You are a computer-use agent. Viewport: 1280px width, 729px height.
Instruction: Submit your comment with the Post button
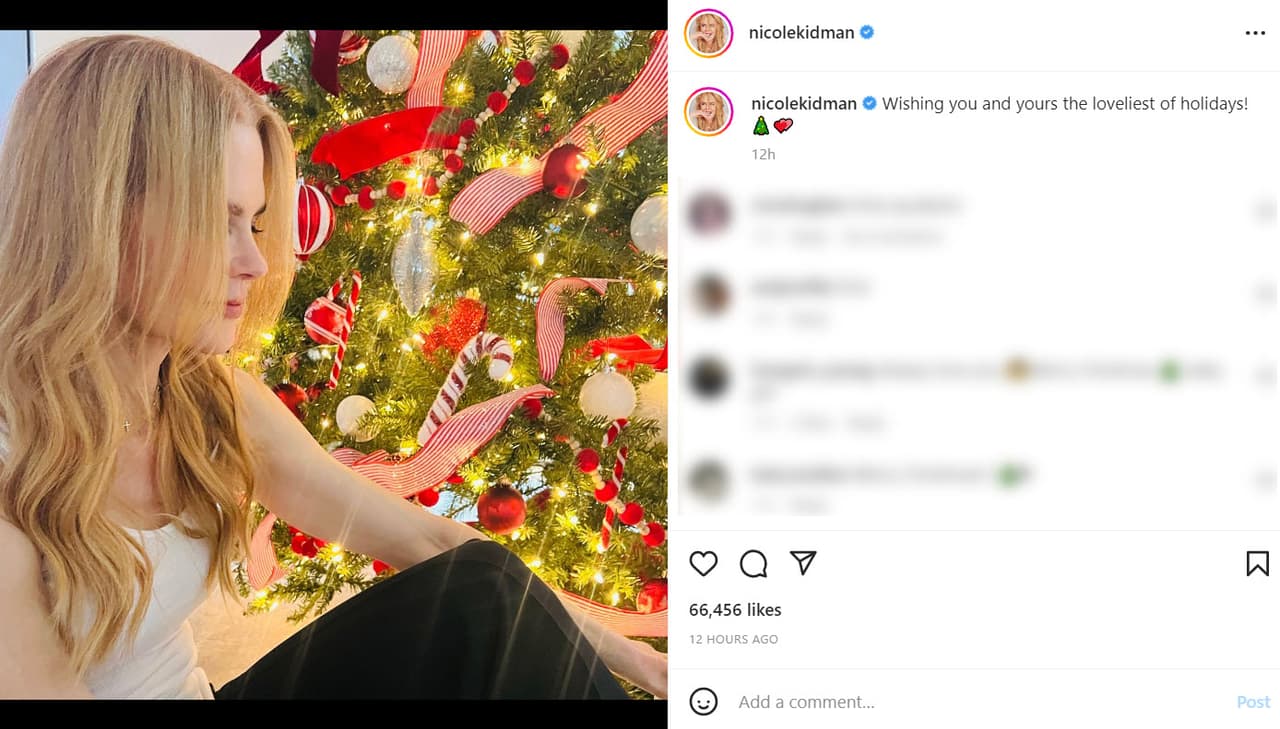pyautogui.click(x=1252, y=701)
